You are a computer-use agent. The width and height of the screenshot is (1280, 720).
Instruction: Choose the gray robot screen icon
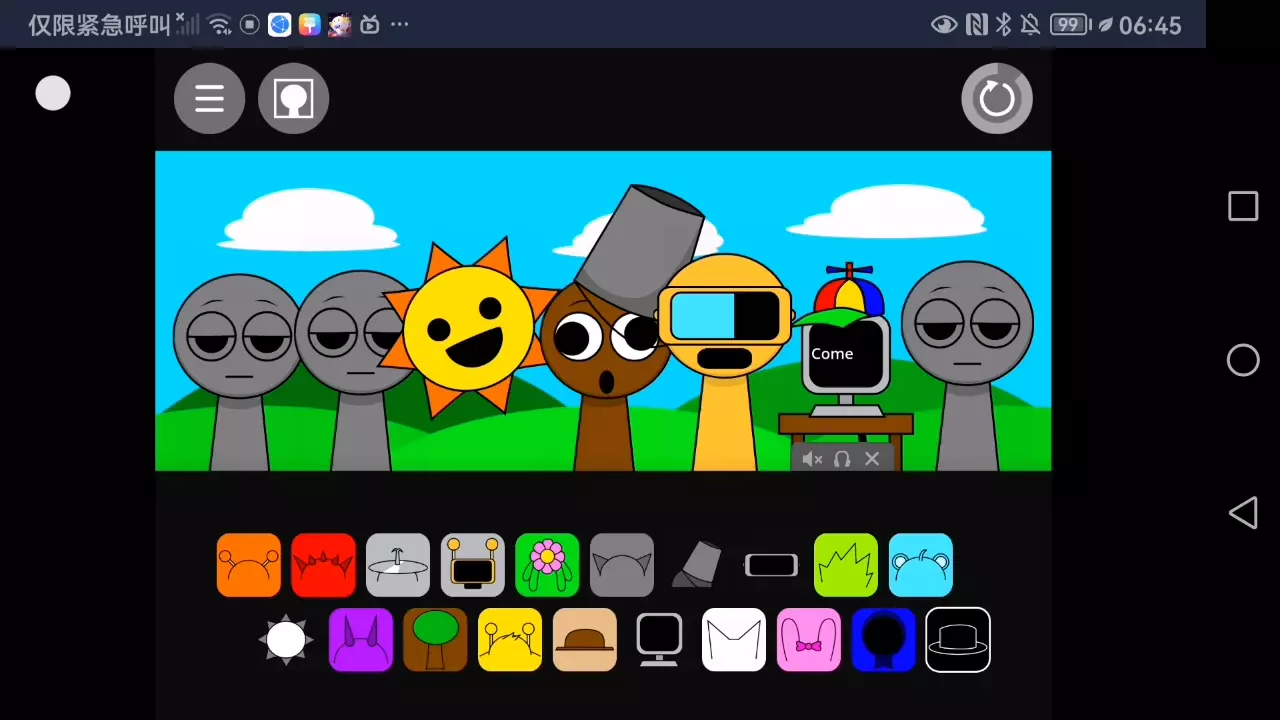[473, 565]
